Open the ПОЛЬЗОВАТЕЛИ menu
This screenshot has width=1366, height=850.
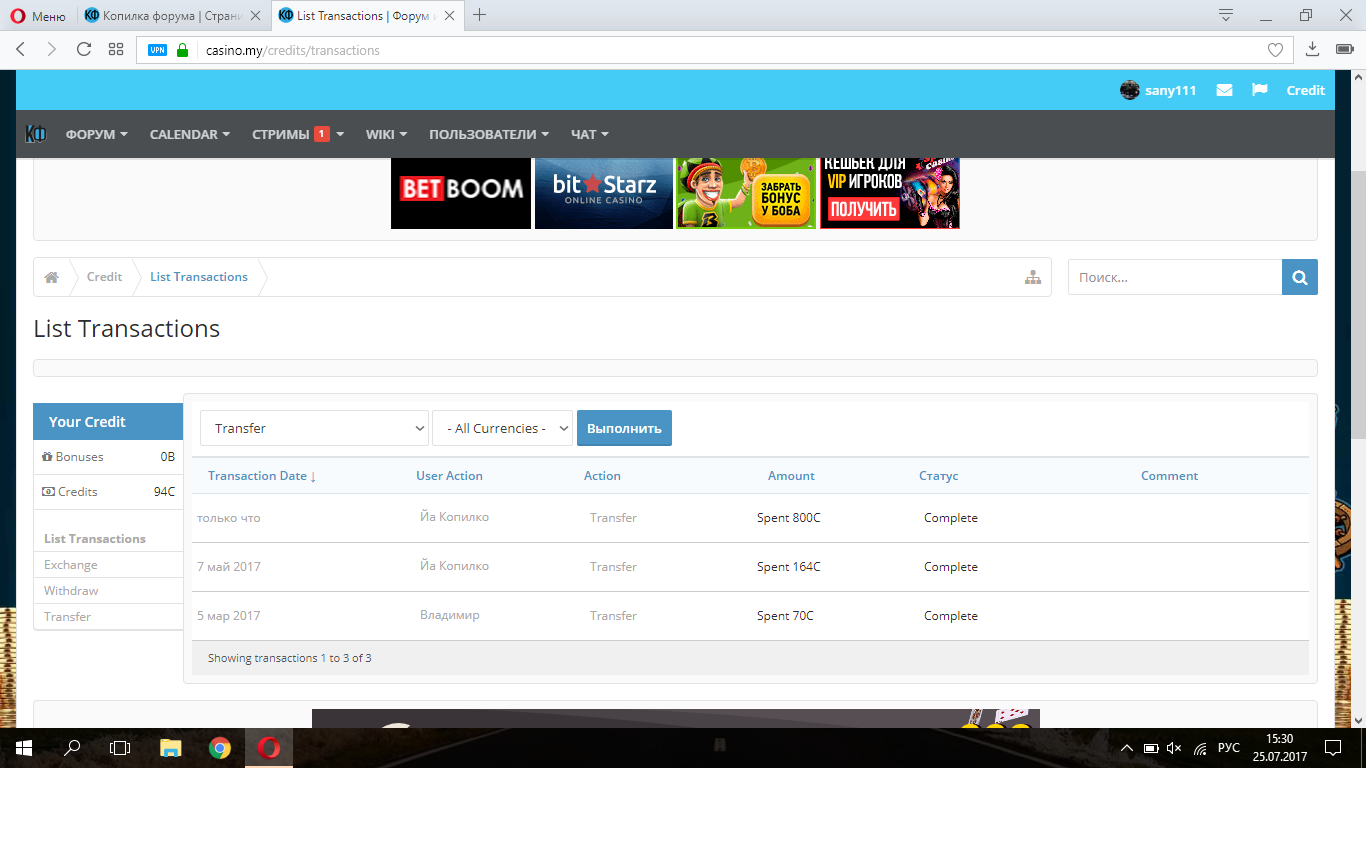point(488,134)
